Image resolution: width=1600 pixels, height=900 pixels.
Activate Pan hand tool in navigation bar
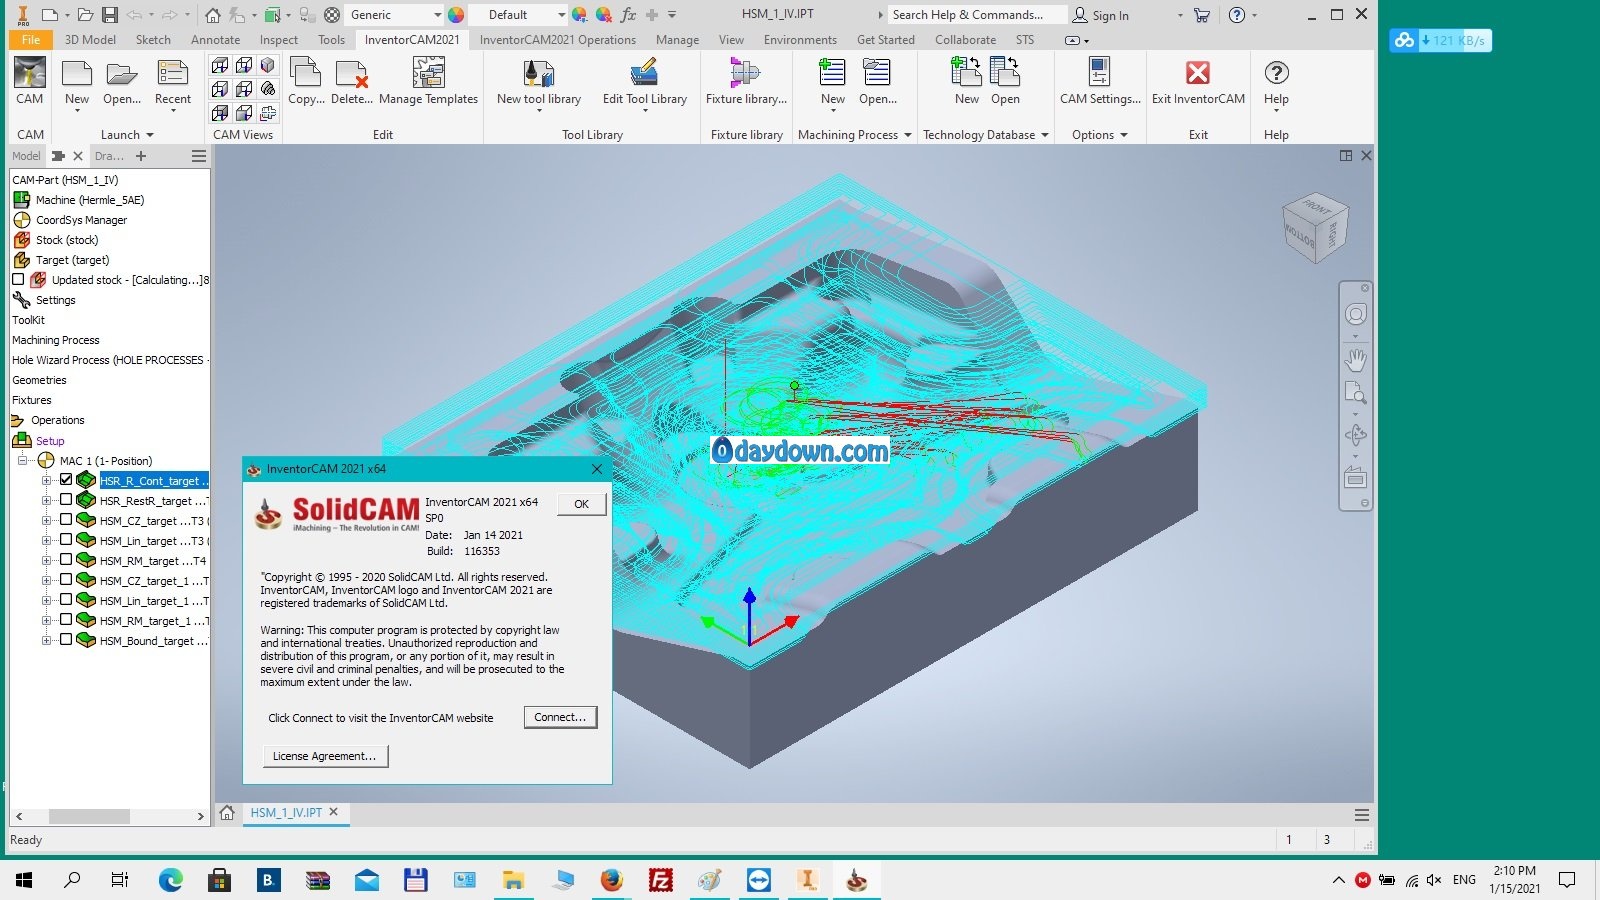(1355, 358)
